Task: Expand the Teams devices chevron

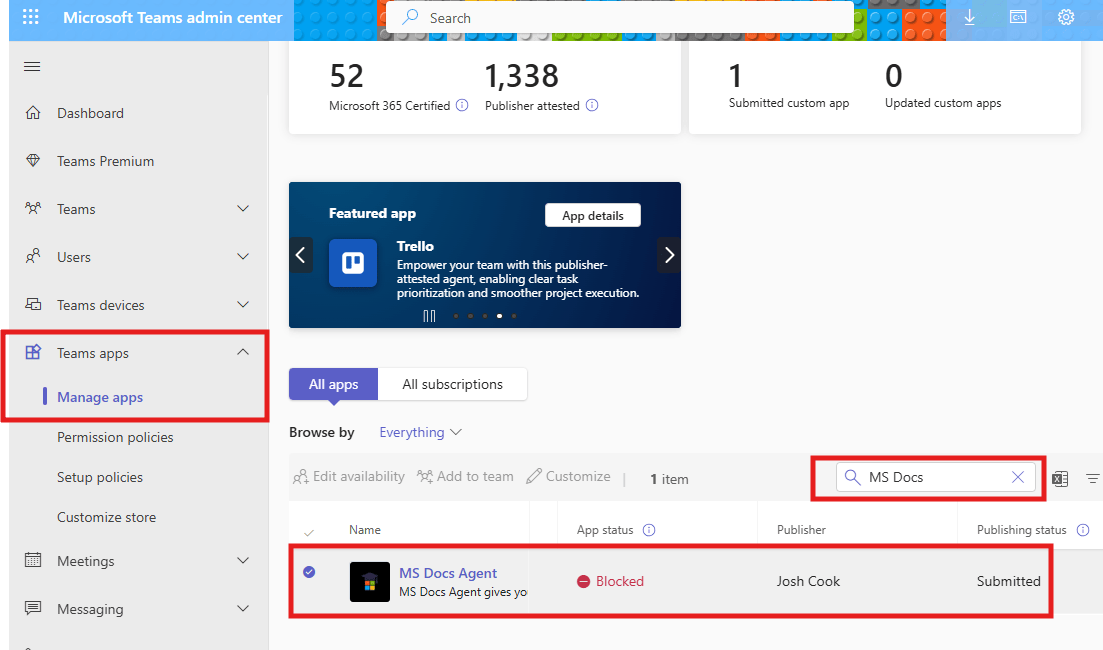Action: tap(243, 304)
